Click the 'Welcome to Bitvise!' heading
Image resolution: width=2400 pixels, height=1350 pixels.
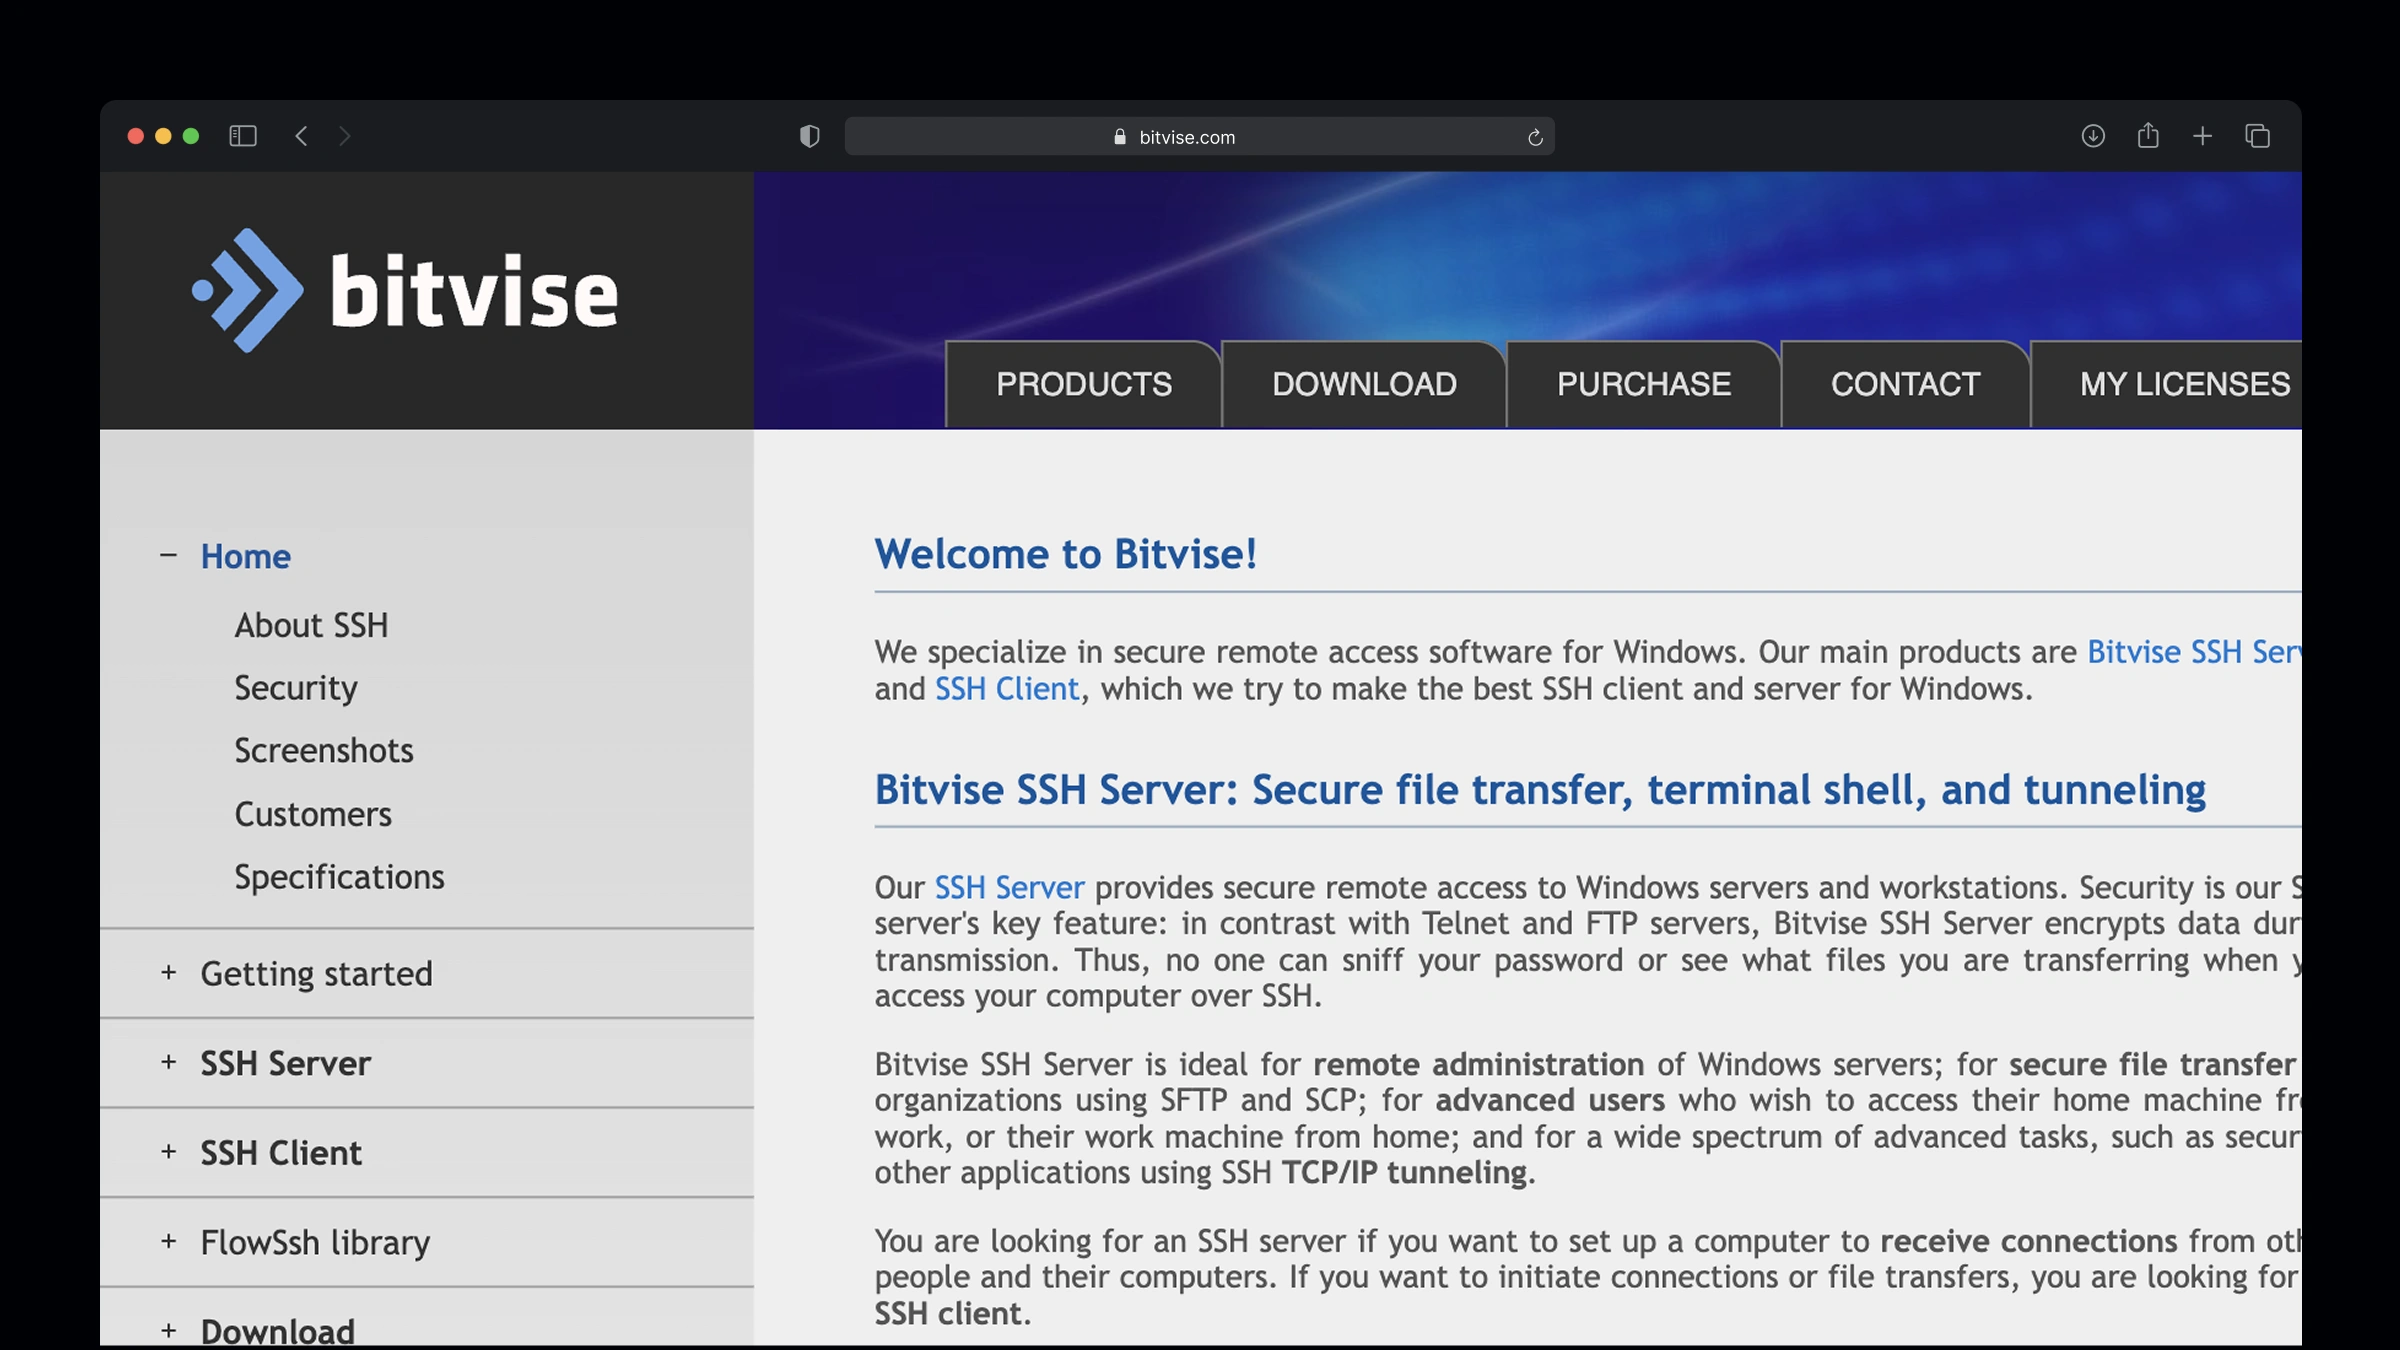tap(1065, 554)
